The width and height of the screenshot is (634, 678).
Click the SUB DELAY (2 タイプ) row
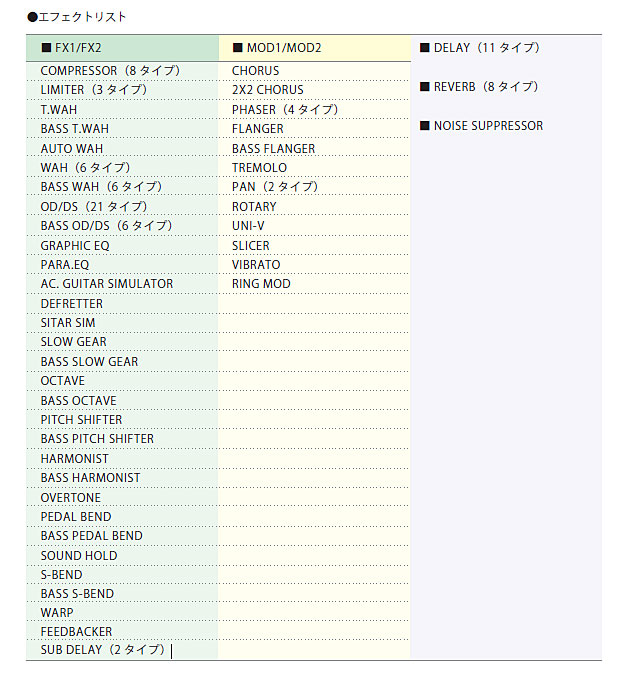click(x=103, y=651)
